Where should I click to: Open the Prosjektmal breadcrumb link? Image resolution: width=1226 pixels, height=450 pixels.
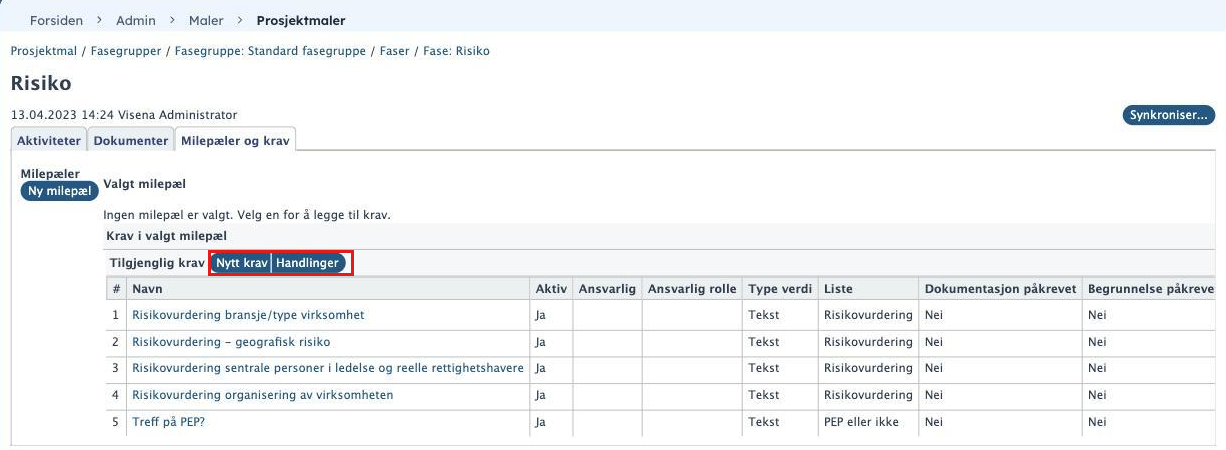pyautogui.click(x=44, y=51)
